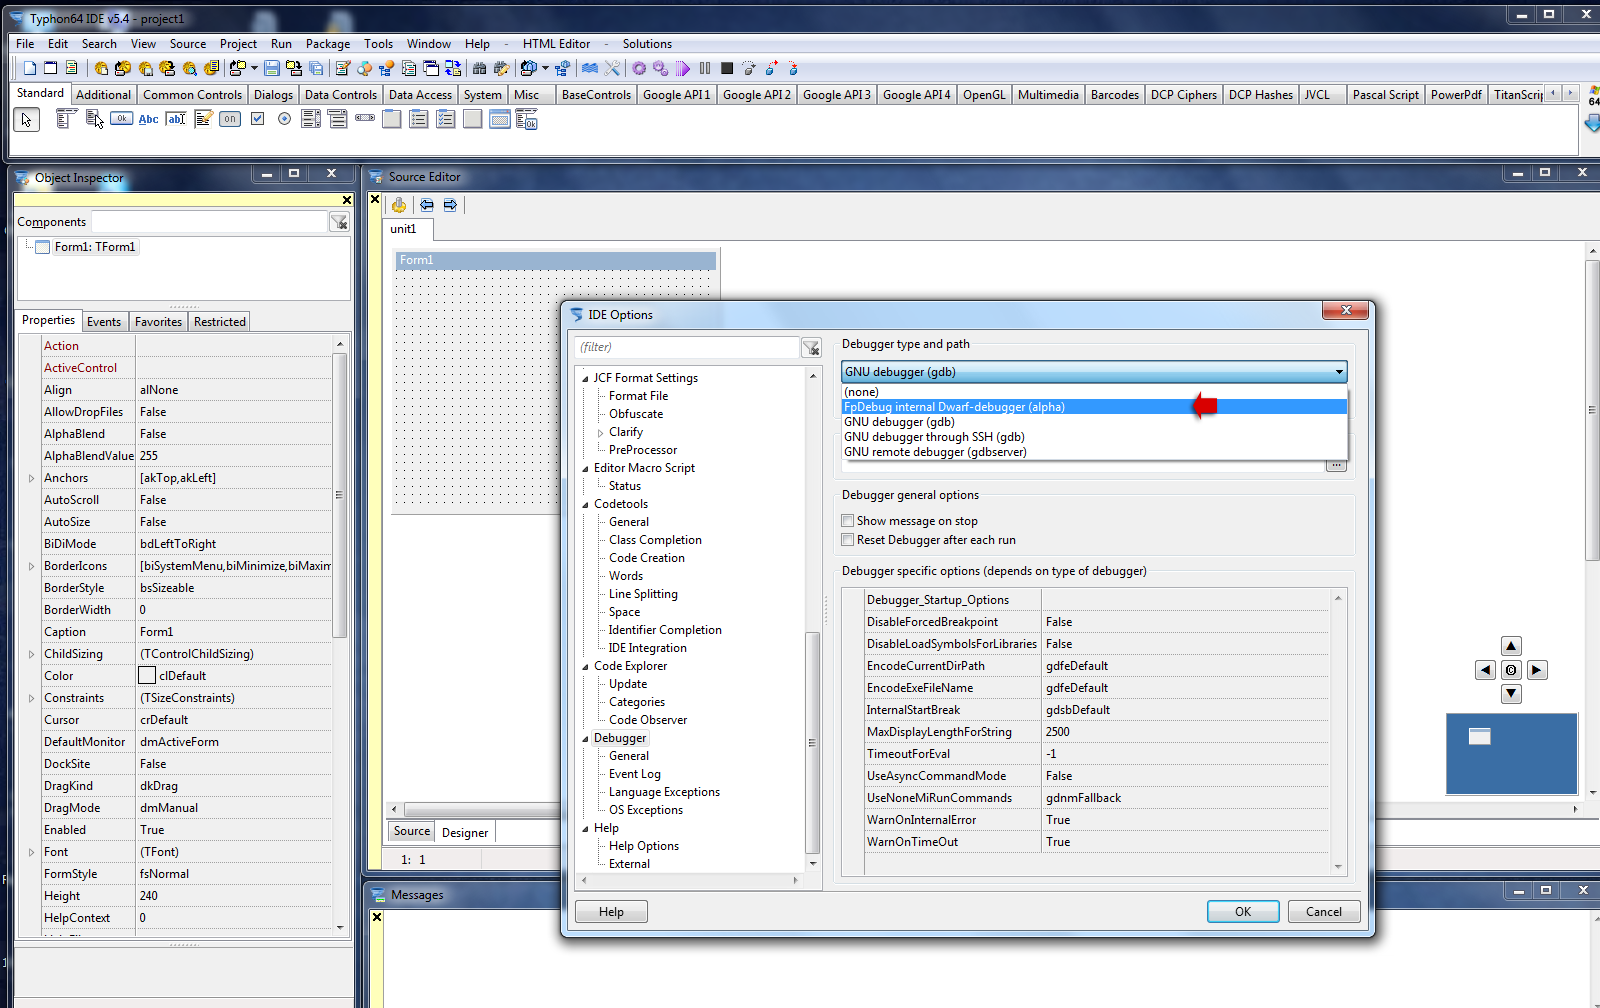This screenshot has height=1008, width=1600.
Task: Collapse the Codetools tree node
Action: [x=586, y=505]
